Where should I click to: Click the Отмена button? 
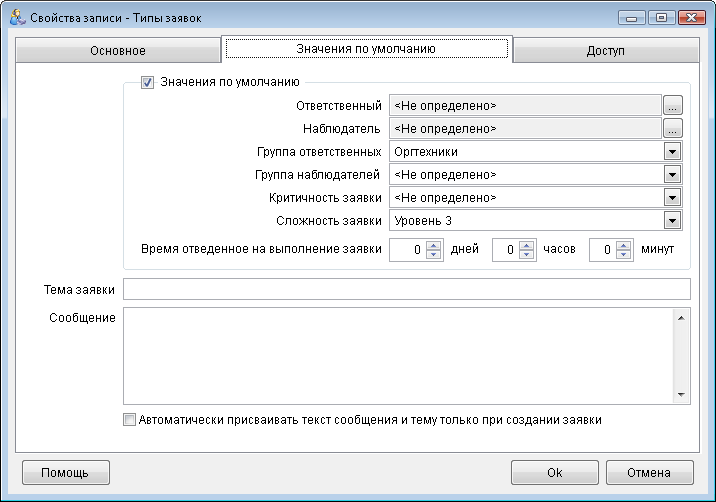tap(647, 472)
